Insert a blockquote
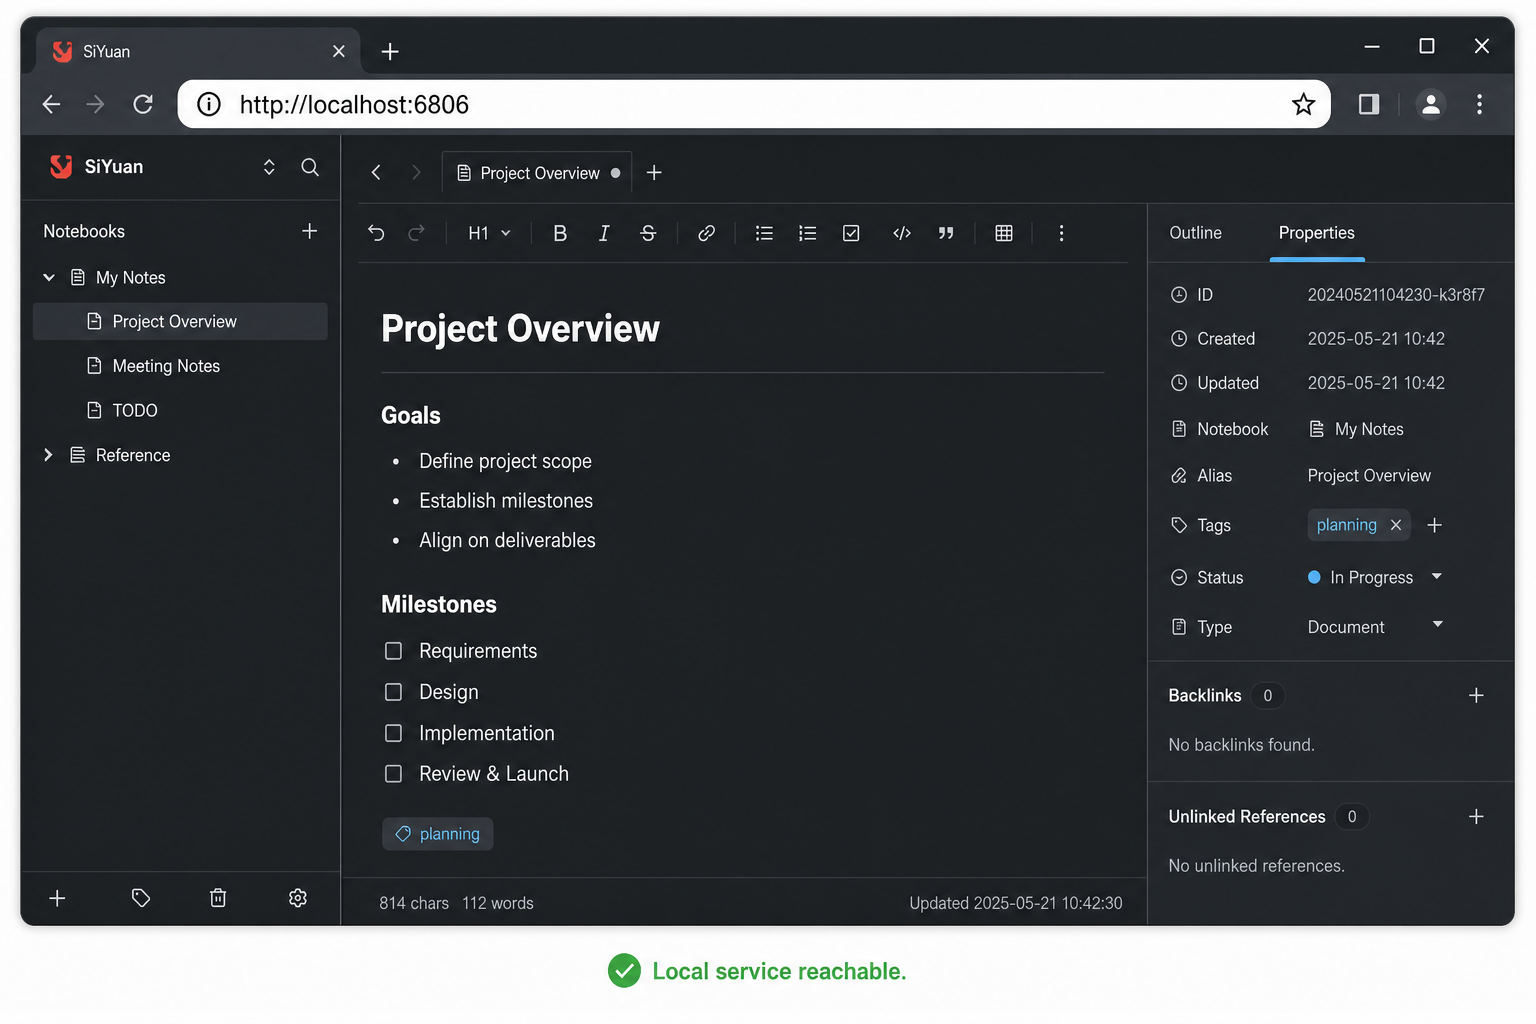This screenshot has width=1536, height=1024. tap(946, 233)
